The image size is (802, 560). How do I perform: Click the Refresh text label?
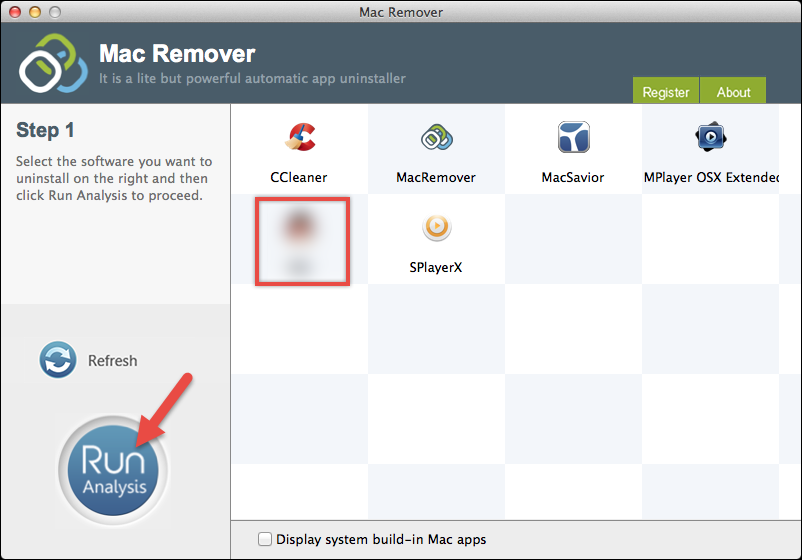click(x=113, y=361)
